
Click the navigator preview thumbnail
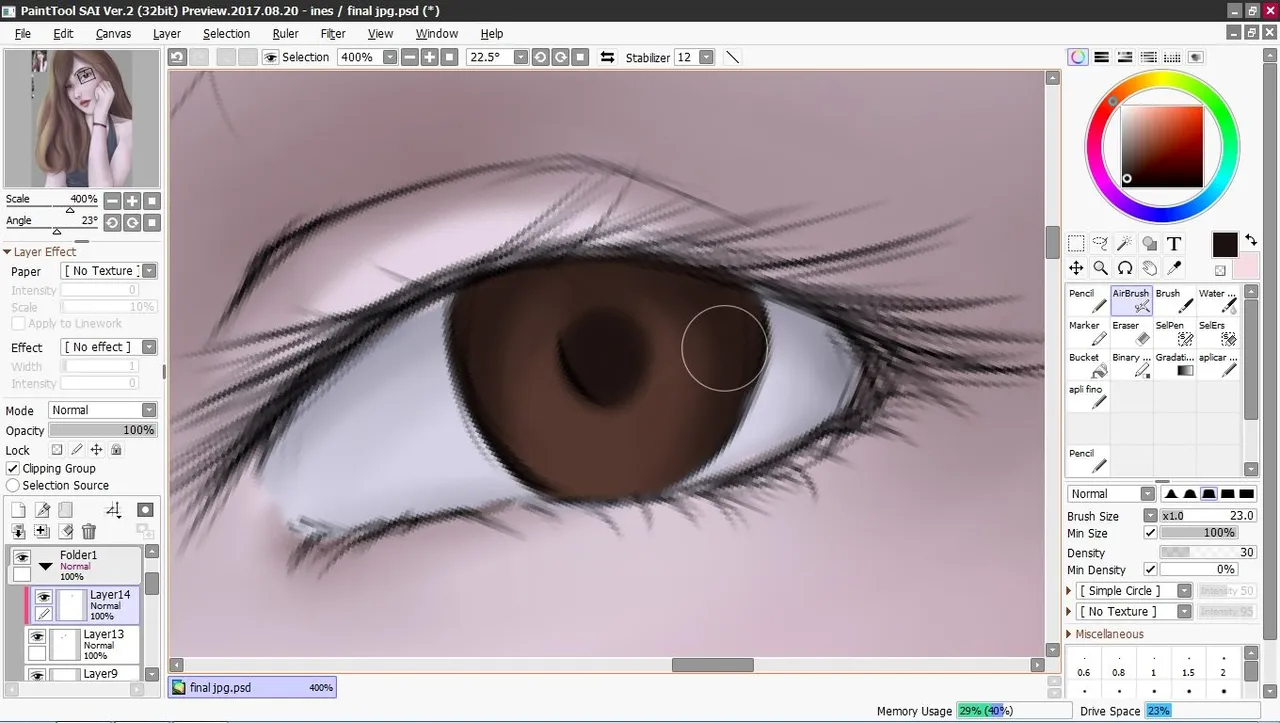tap(82, 118)
